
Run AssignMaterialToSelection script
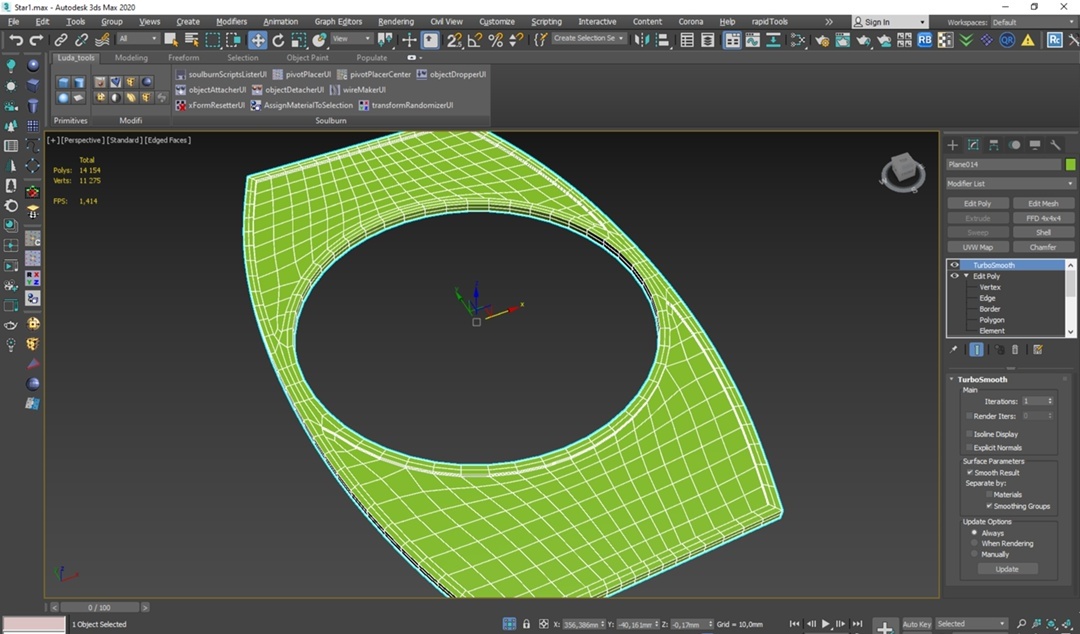[302, 105]
